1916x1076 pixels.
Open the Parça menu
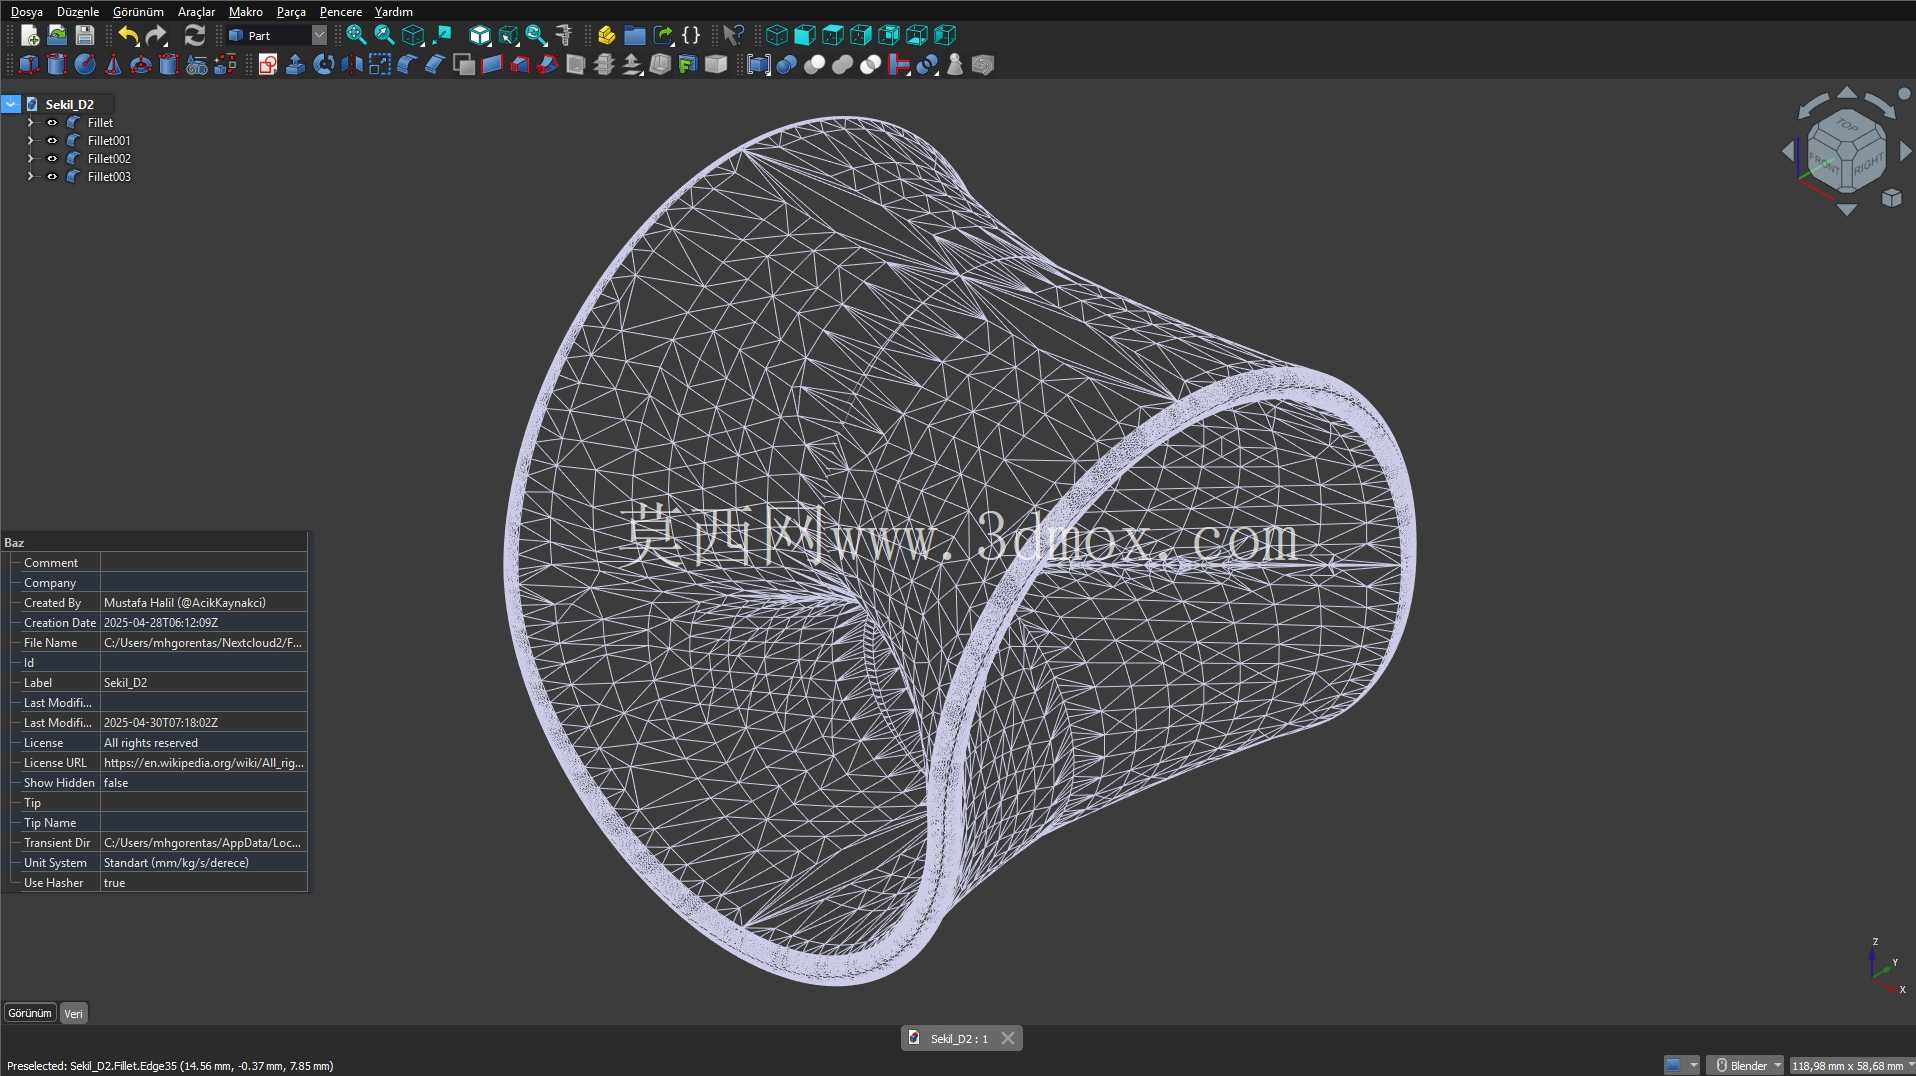click(x=291, y=12)
